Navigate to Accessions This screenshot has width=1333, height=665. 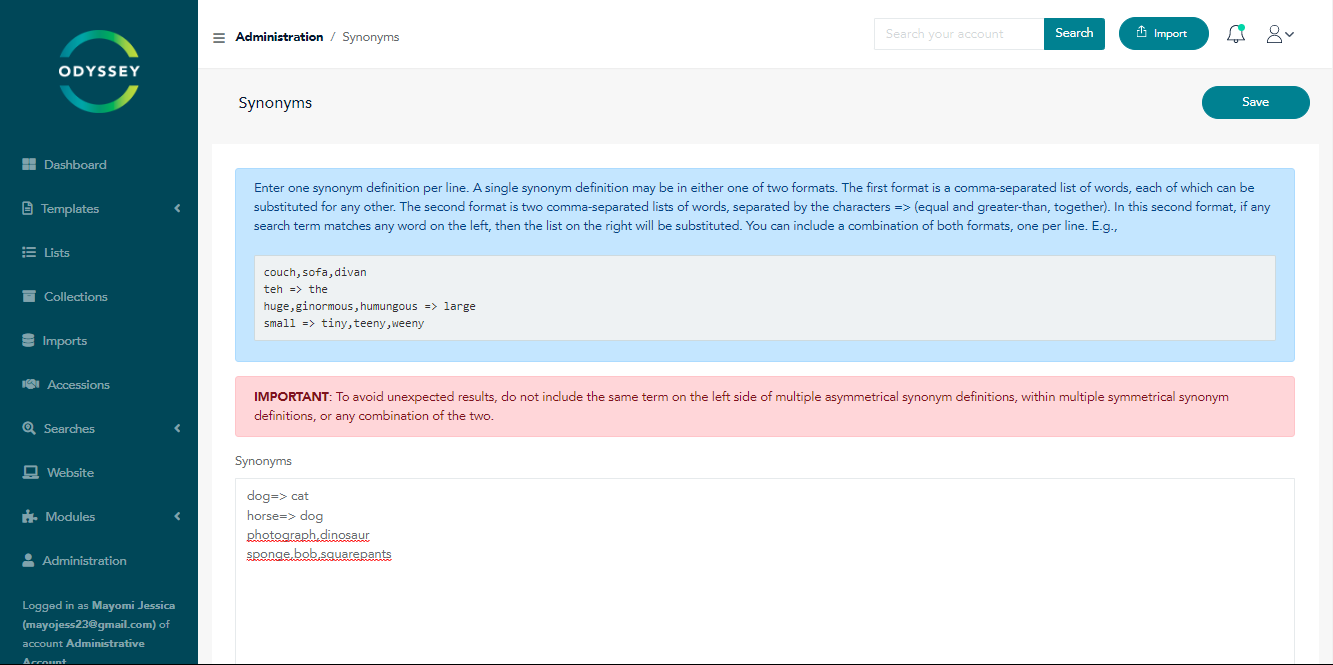tap(79, 385)
